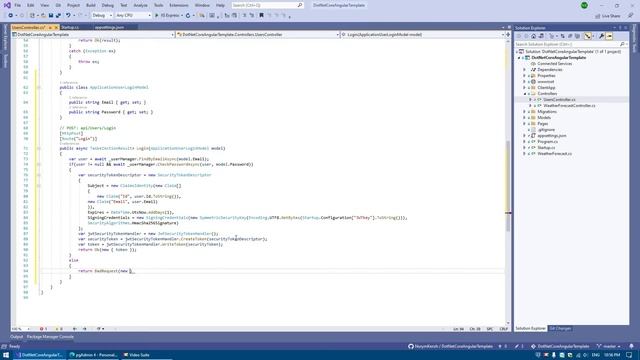The image size is (640, 360).
Task: Open the Extensions menu
Action: pyautogui.click(x=179, y=5)
